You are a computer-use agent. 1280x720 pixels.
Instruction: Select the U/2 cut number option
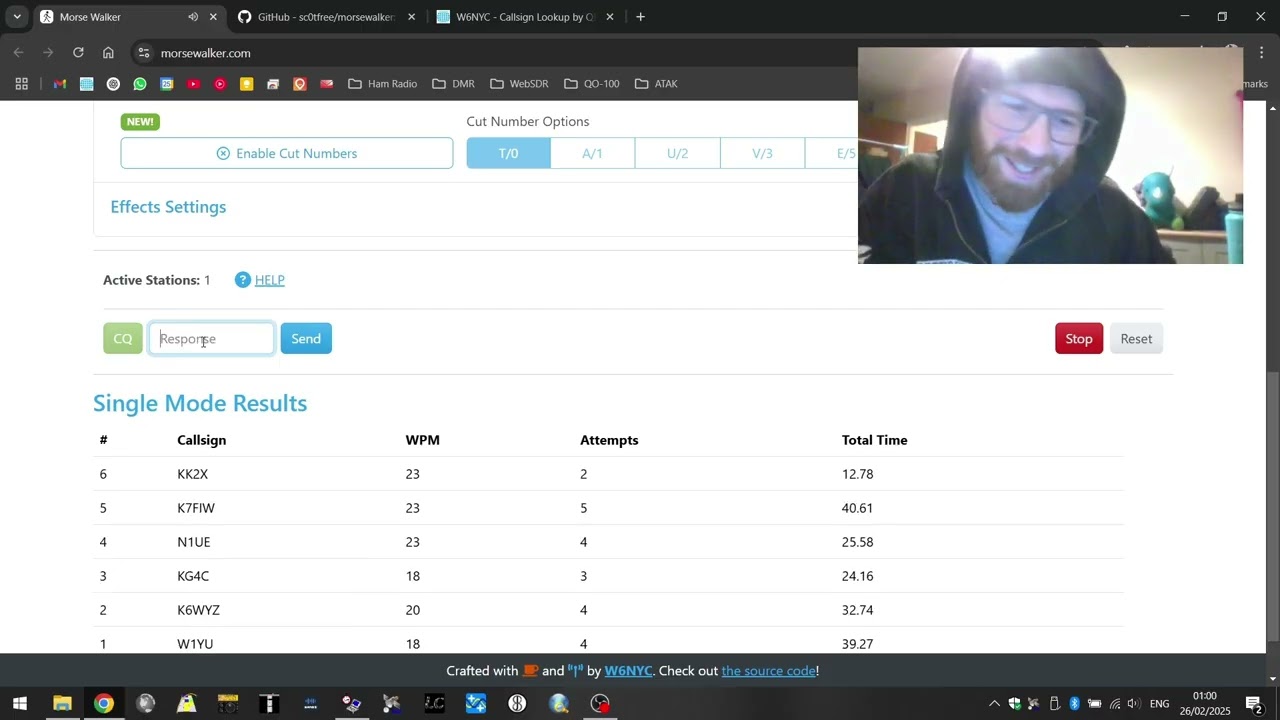[x=677, y=153]
